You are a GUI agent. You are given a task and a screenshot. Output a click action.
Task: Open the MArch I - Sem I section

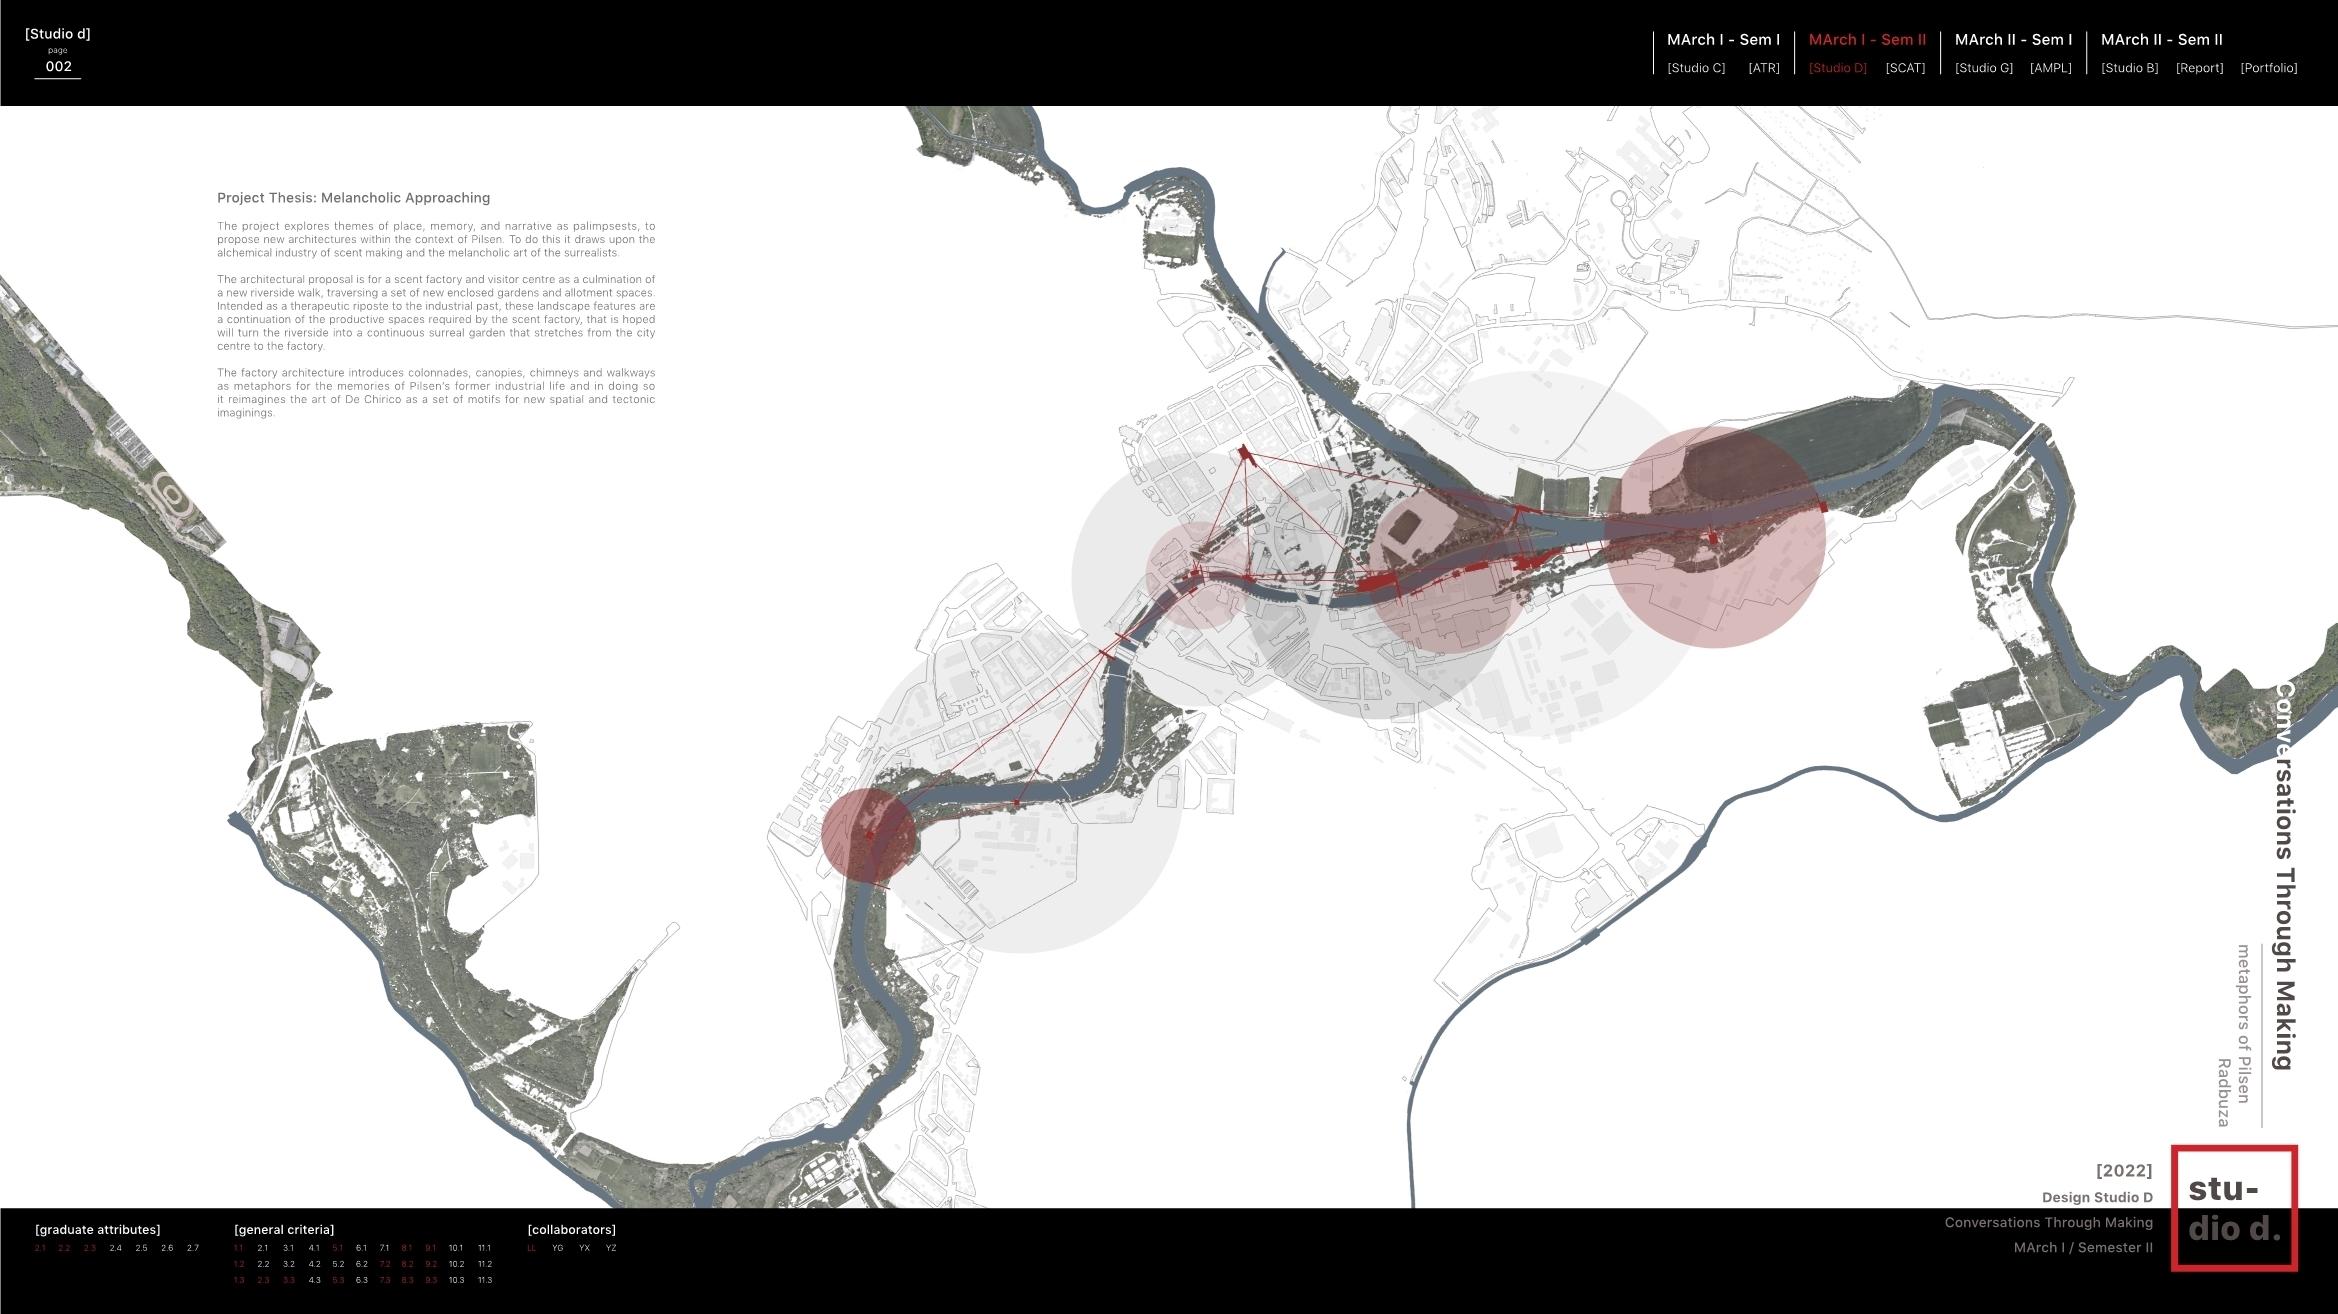pyautogui.click(x=1723, y=40)
